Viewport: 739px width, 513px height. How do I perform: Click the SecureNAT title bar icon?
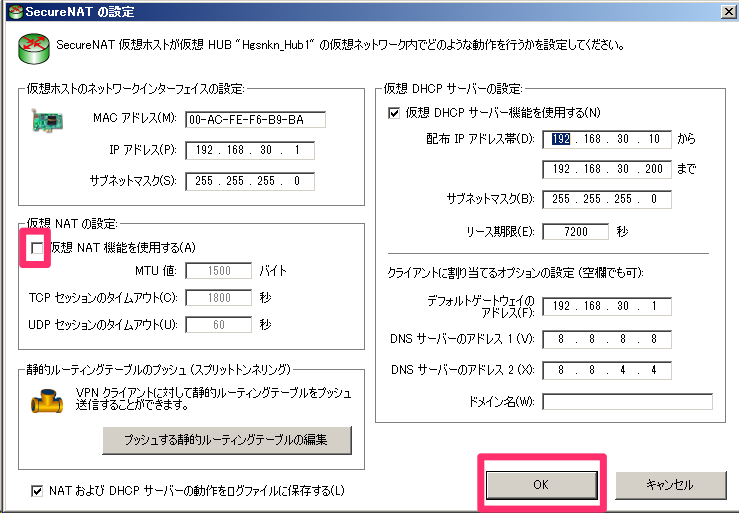15,11
